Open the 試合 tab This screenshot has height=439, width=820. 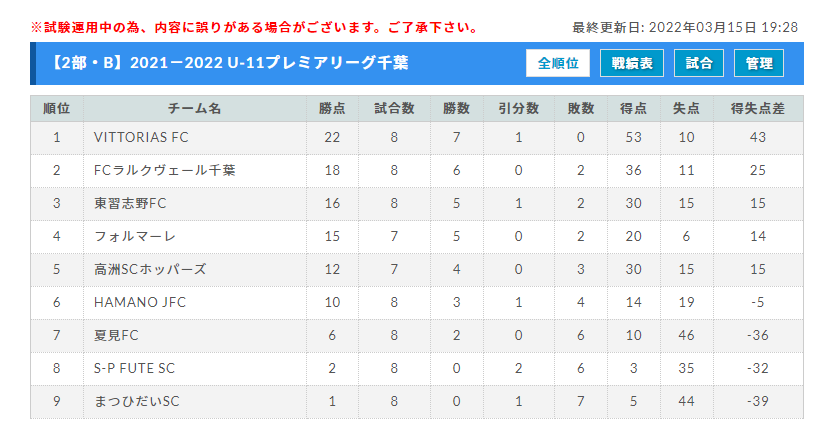[699, 63]
